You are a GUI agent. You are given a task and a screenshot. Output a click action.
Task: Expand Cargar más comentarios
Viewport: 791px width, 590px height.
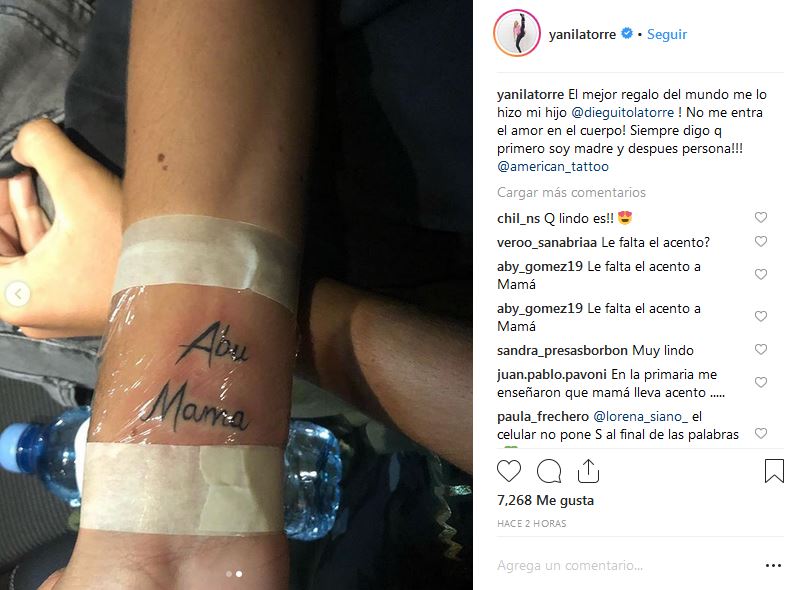(x=571, y=192)
